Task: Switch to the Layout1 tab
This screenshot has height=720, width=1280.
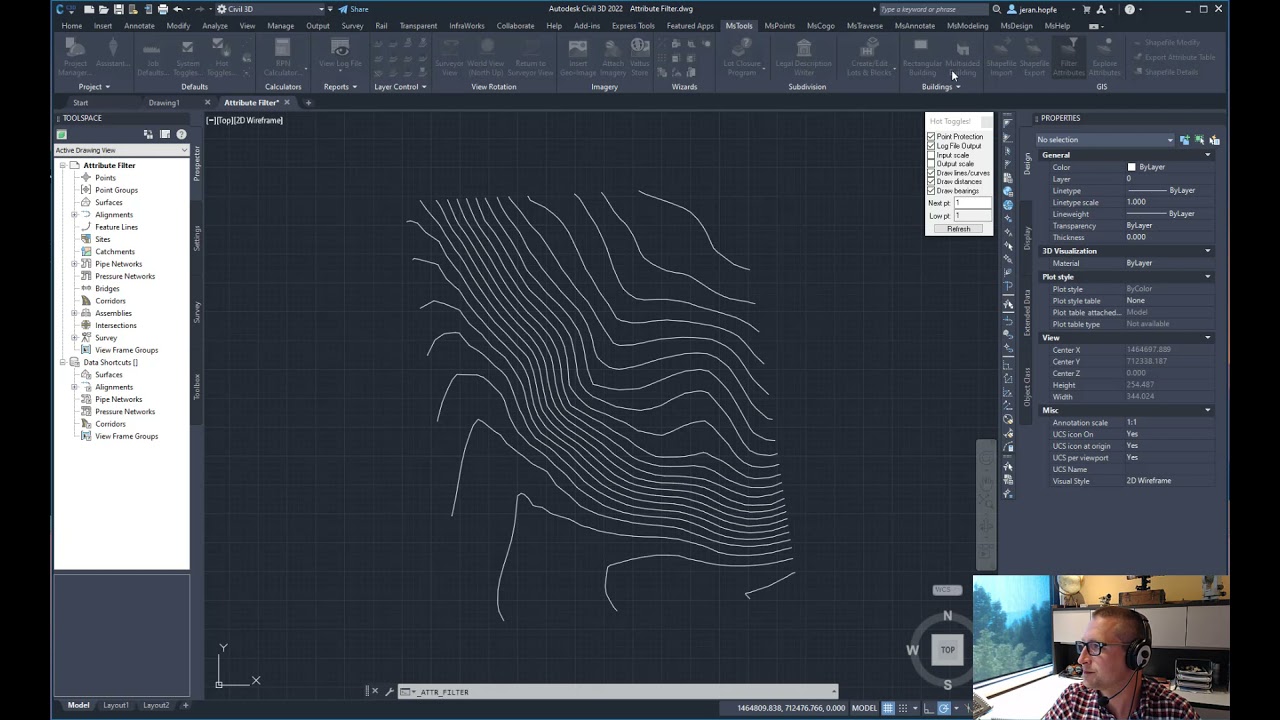Action: [116, 705]
